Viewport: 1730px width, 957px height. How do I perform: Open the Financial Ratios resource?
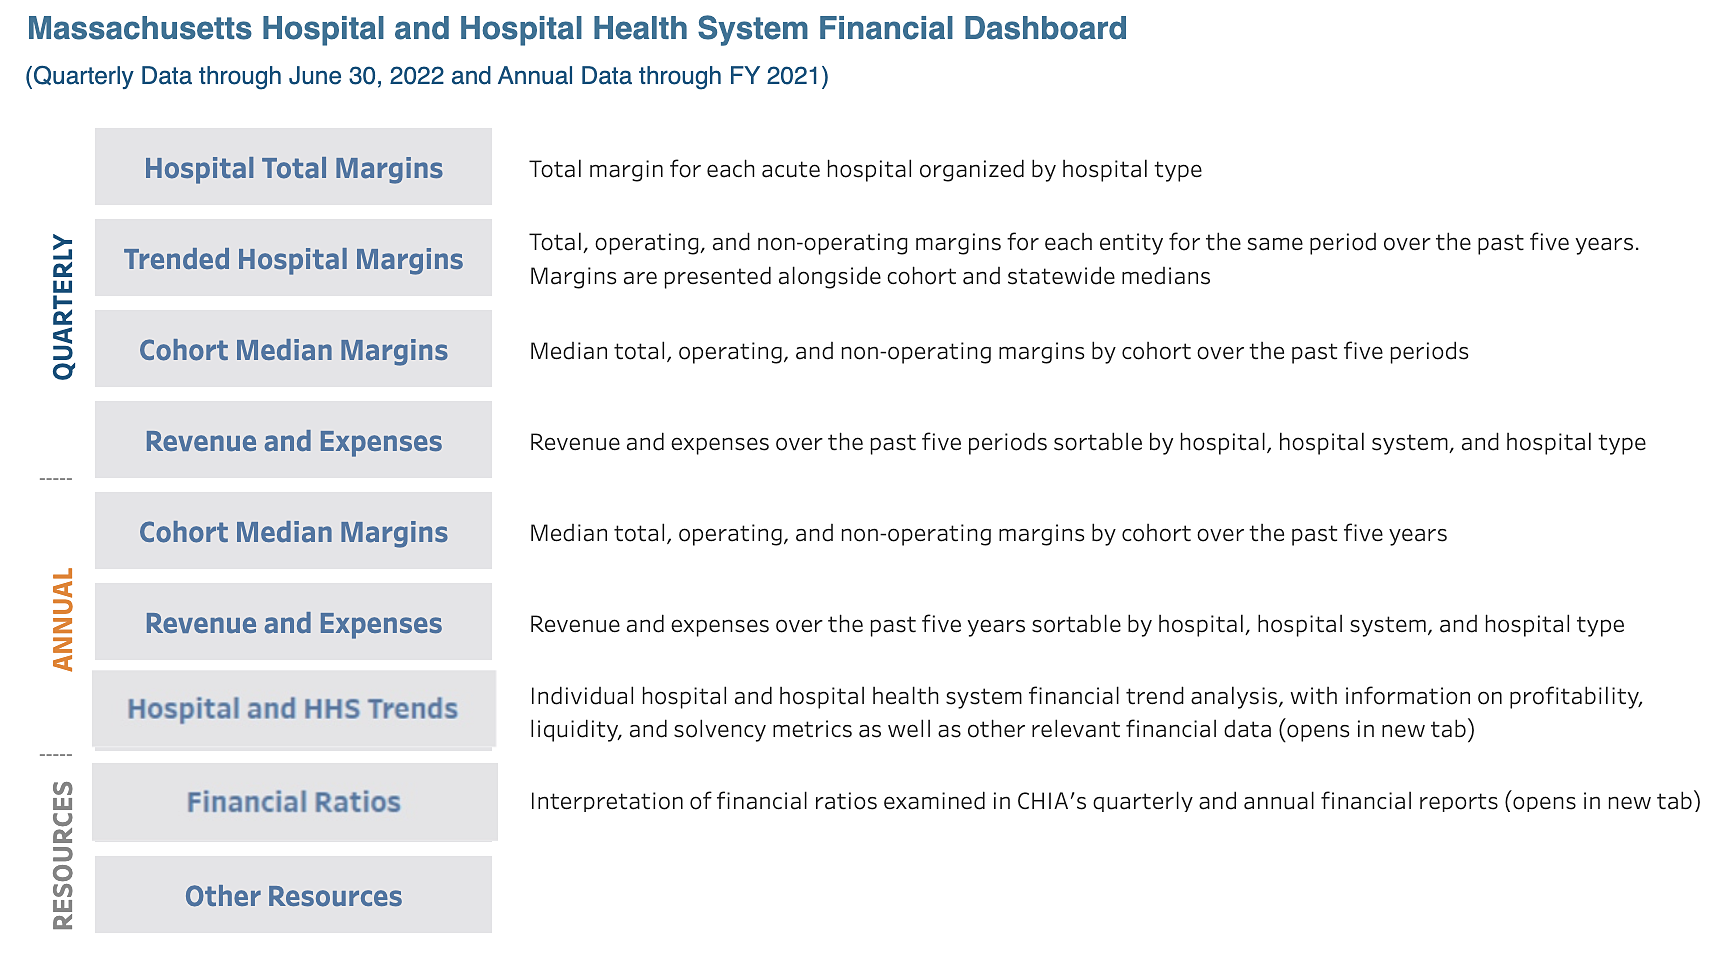point(293,801)
